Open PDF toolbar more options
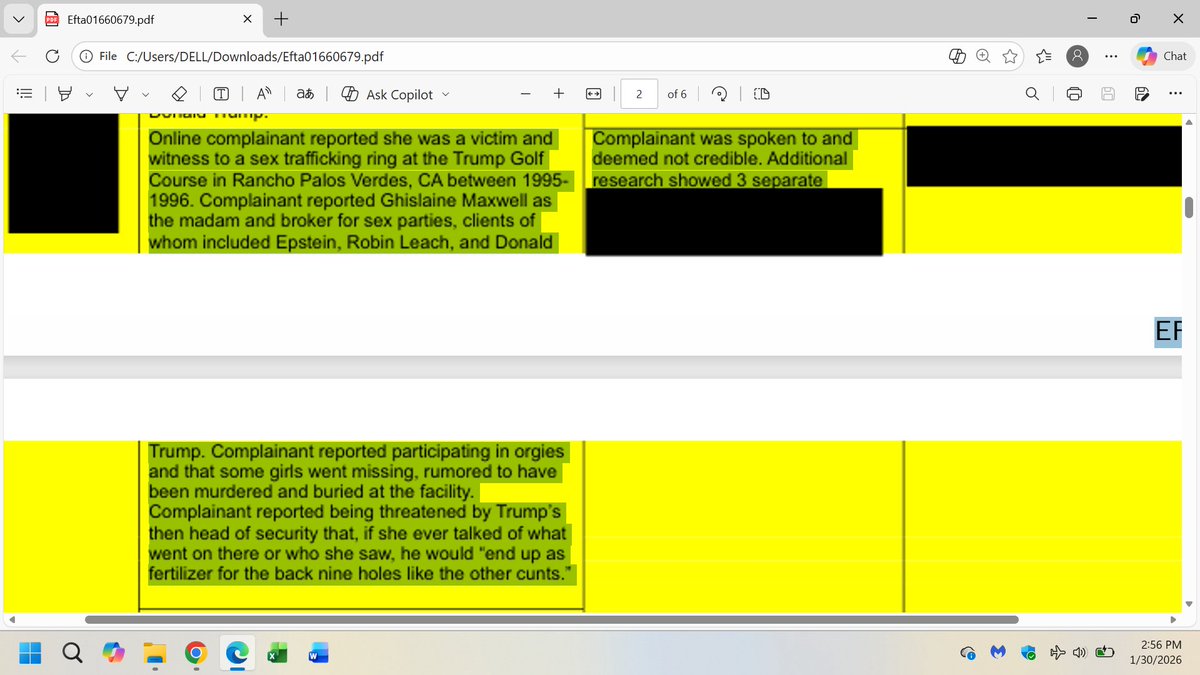1200x675 pixels. (x=1175, y=94)
